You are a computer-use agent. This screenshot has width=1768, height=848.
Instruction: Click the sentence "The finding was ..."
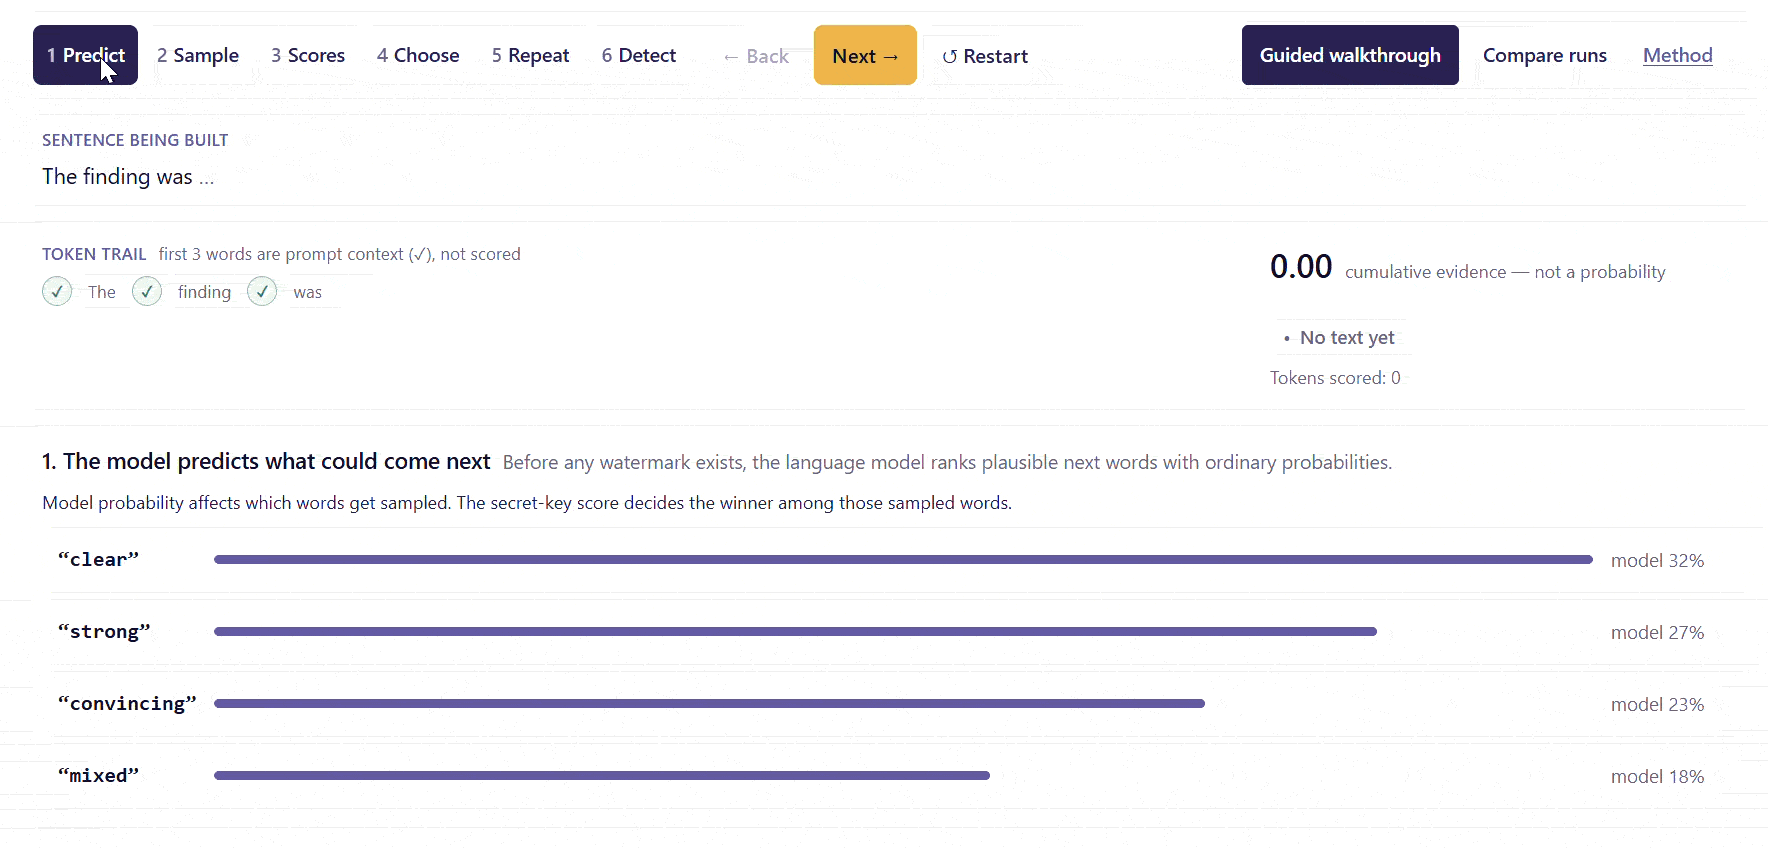(128, 177)
